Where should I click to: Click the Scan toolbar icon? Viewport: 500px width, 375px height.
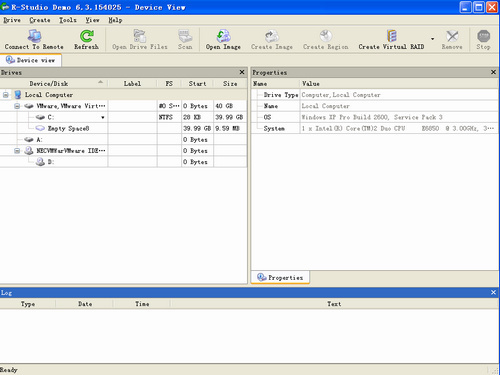(x=185, y=36)
